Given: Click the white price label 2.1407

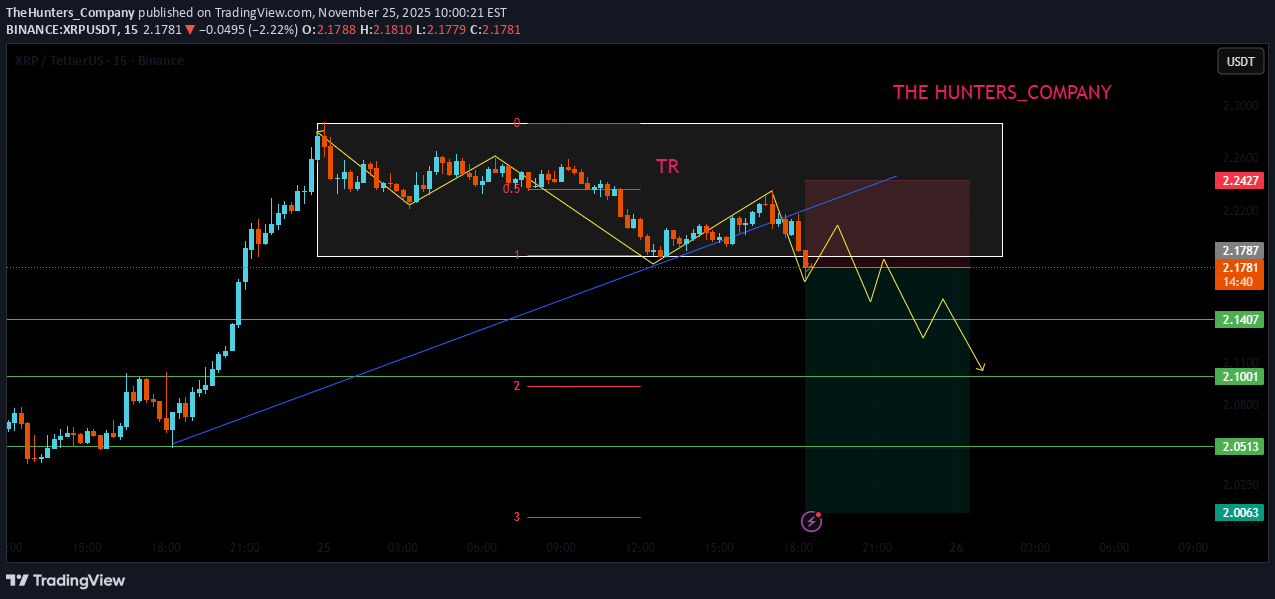Looking at the screenshot, I should pyautogui.click(x=1240, y=318).
